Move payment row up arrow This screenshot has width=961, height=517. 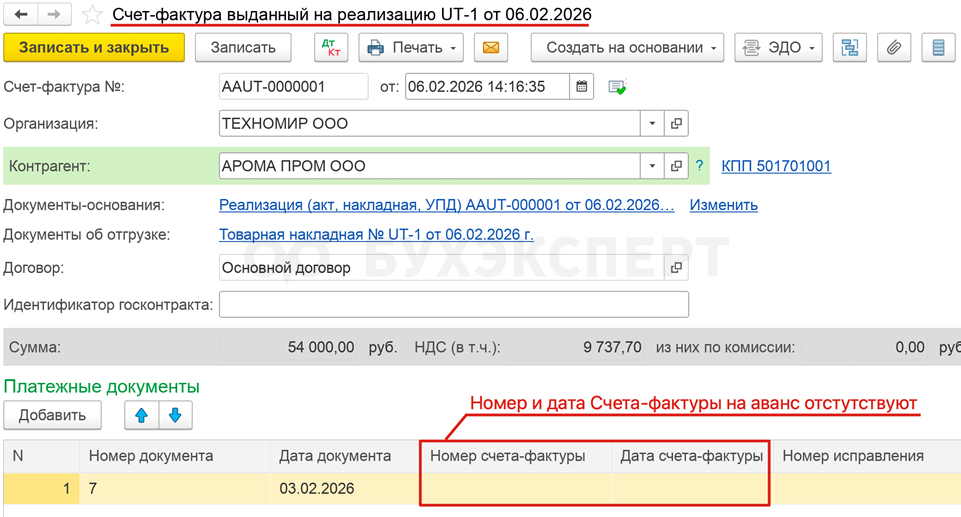point(142,415)
